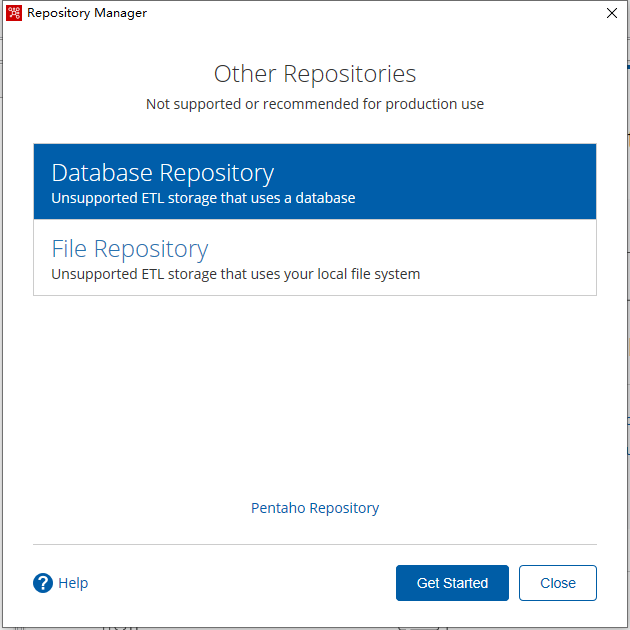
Task: Click the "File Repository" title text
Action: pyautogui.click(x=130, y=249)
